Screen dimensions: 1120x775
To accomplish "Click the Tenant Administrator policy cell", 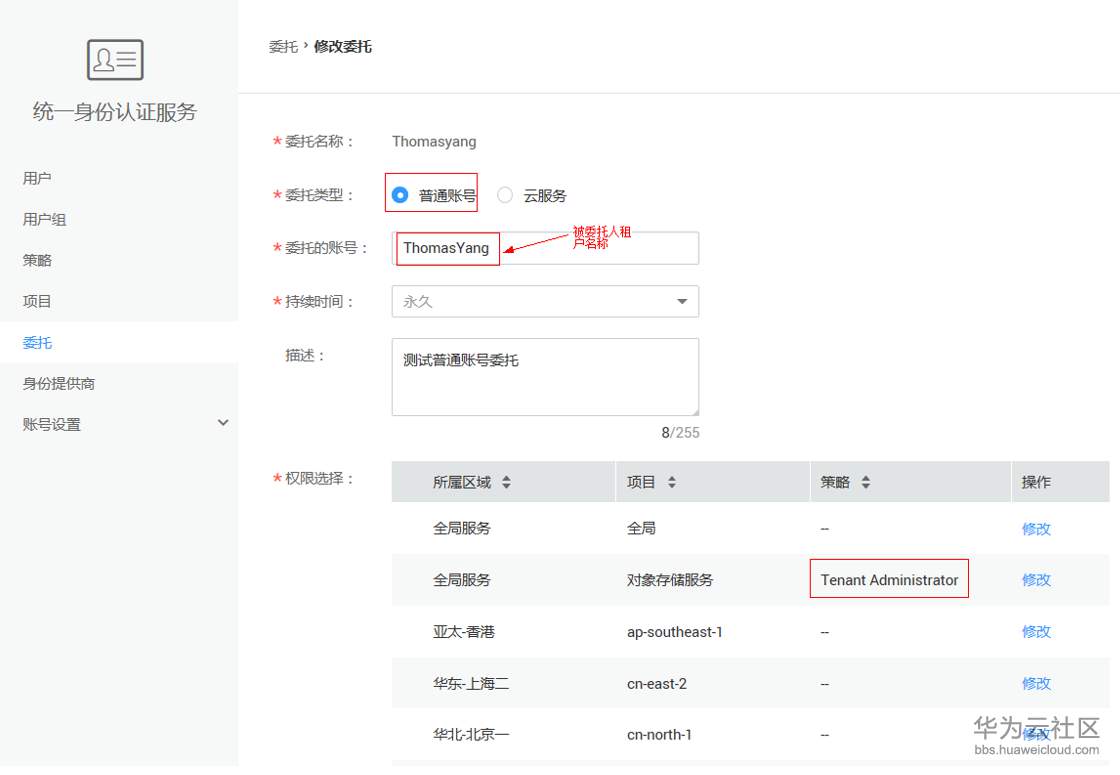I will click(889, 580).
